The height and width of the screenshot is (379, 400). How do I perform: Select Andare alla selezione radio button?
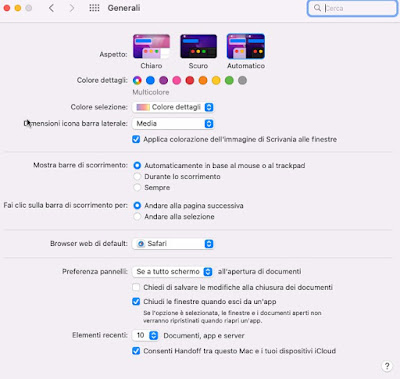pos(137,217)
